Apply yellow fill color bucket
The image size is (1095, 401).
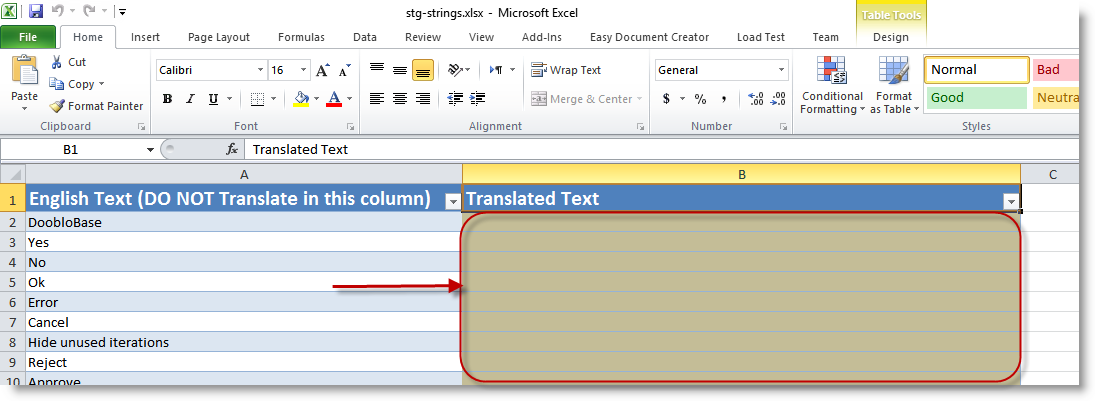point(302,99)
